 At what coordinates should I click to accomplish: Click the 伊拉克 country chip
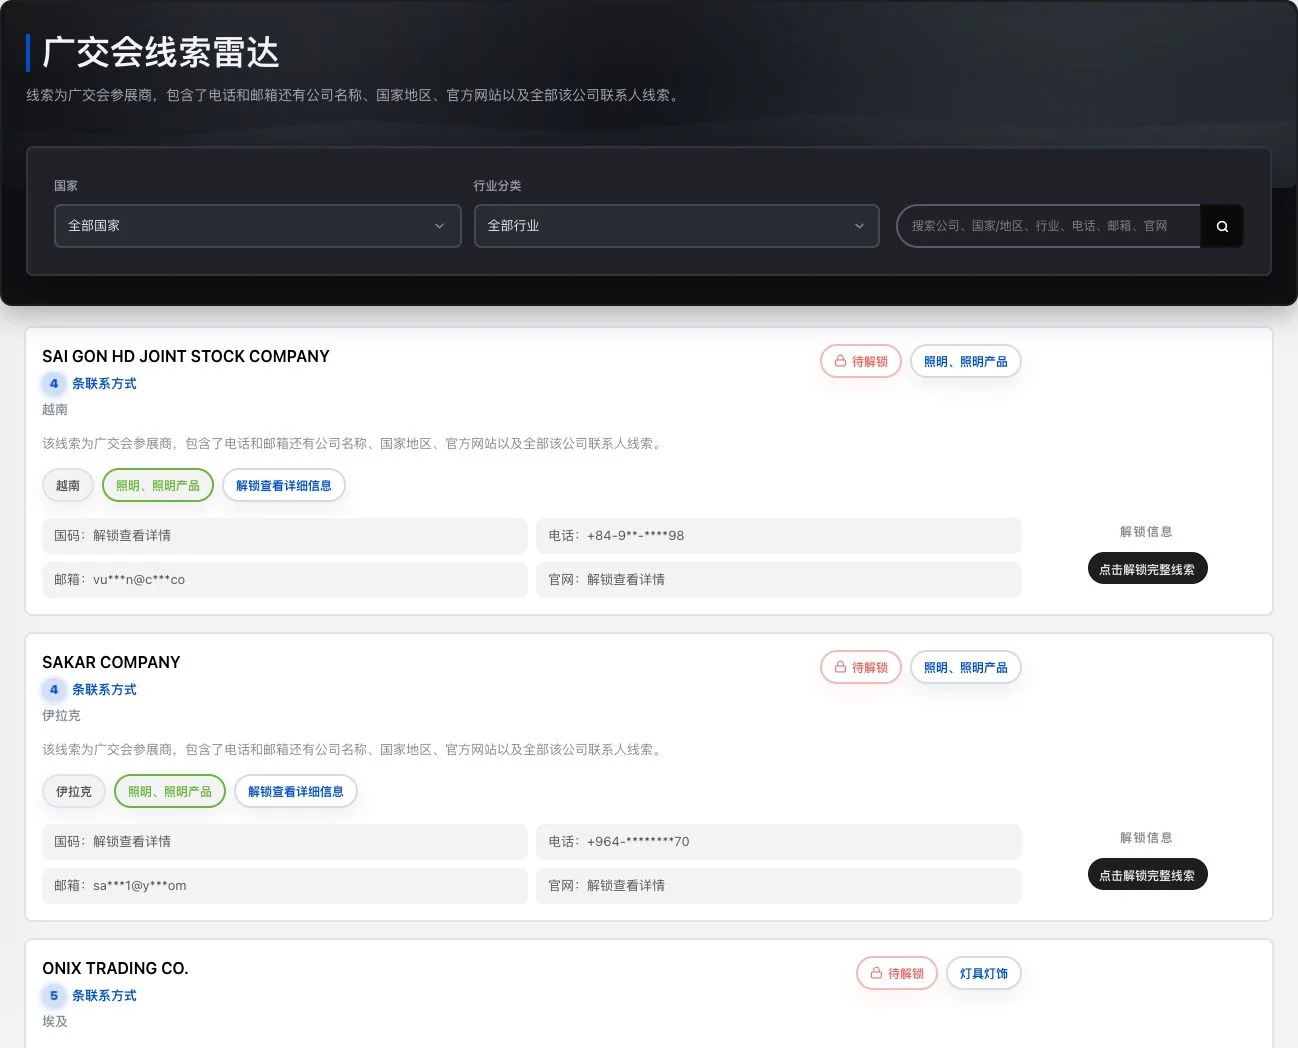(x=74, y=792)
